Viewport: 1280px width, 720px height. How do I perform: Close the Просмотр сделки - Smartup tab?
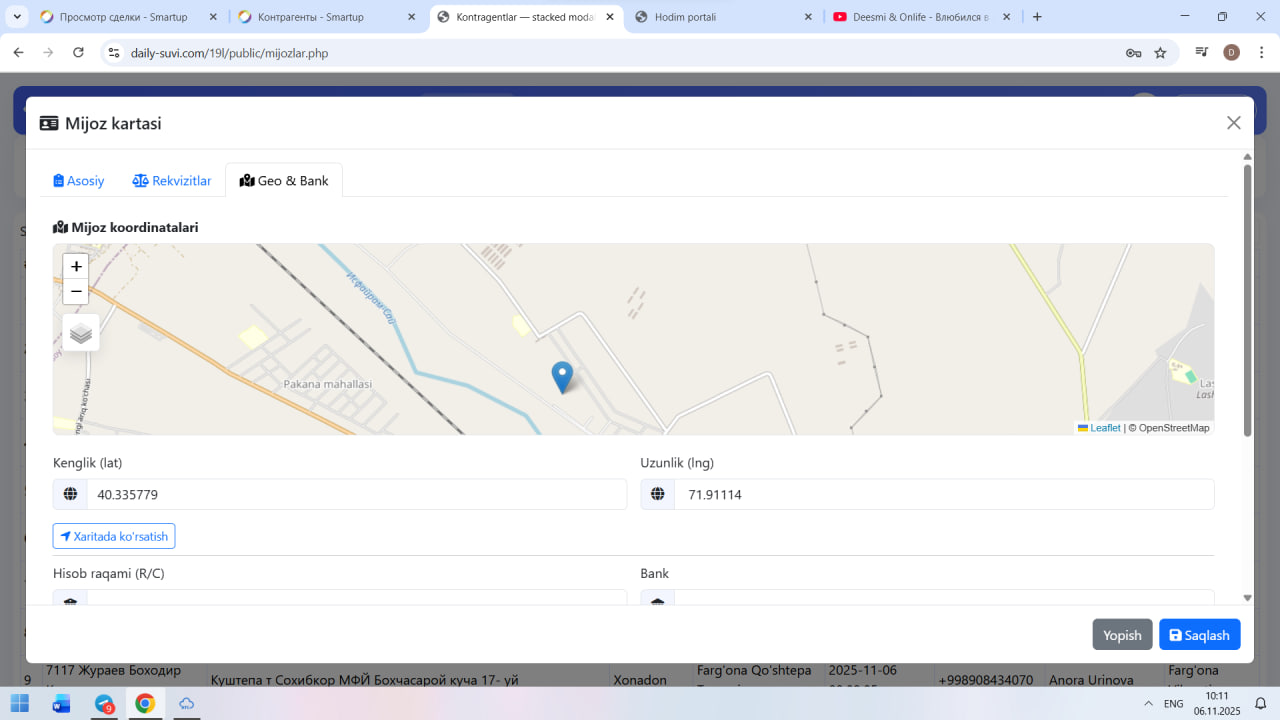pyautogui.click(x=213, y=17)
